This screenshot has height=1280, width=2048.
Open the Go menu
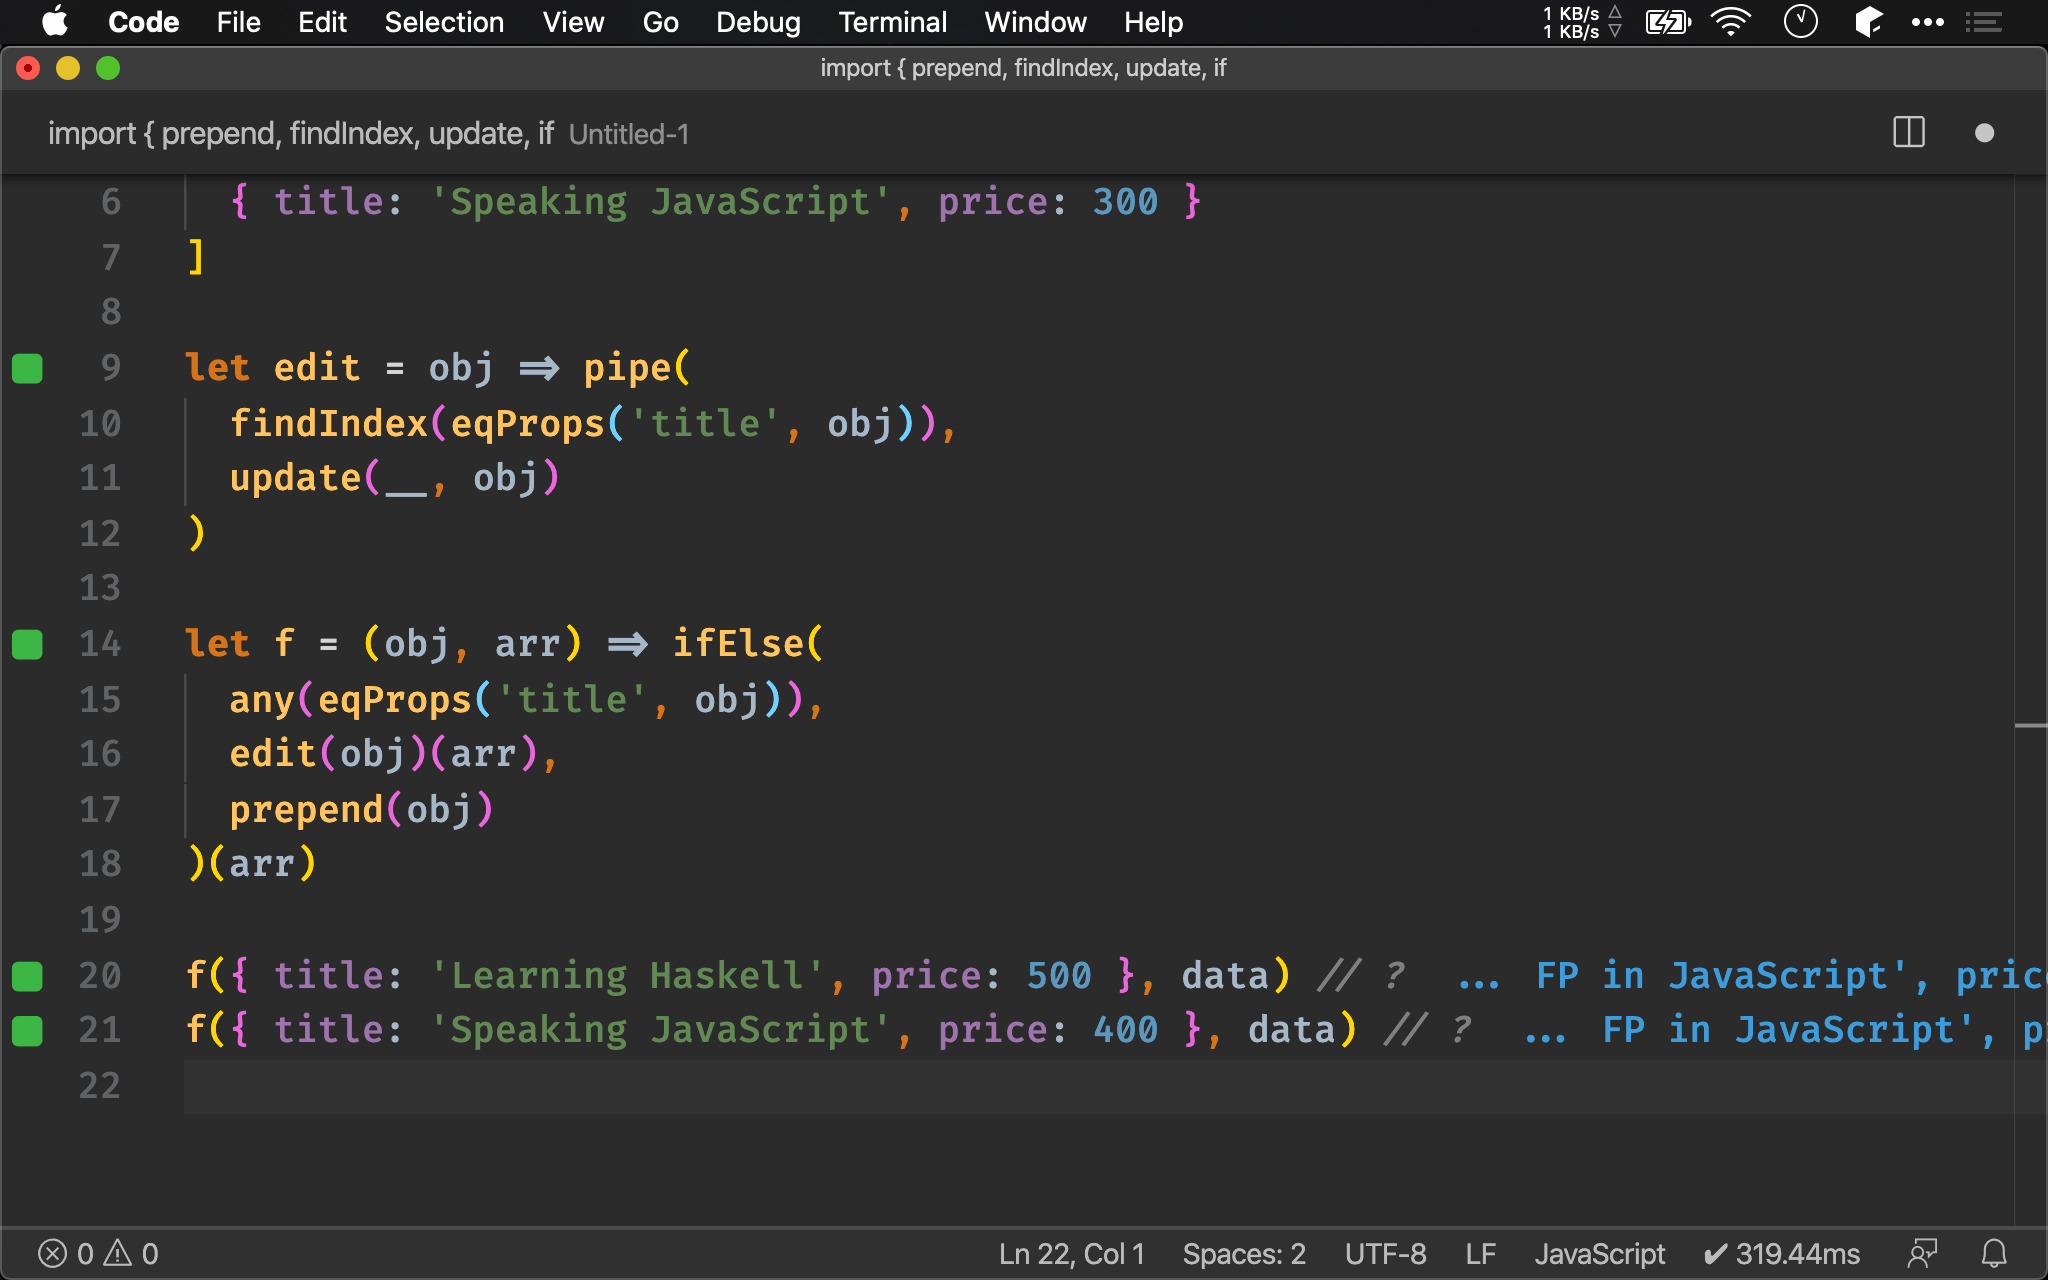coord(660,22)
